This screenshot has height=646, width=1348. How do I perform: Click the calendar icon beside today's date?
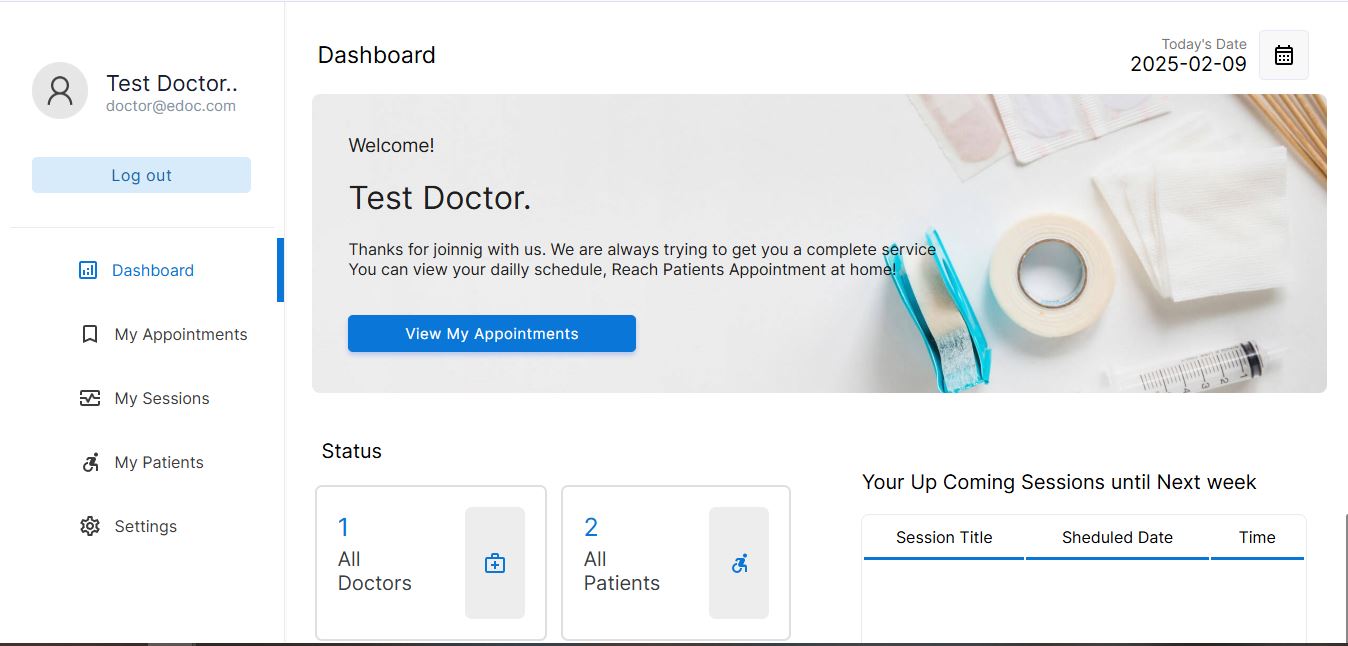(x=1284, y=55)
